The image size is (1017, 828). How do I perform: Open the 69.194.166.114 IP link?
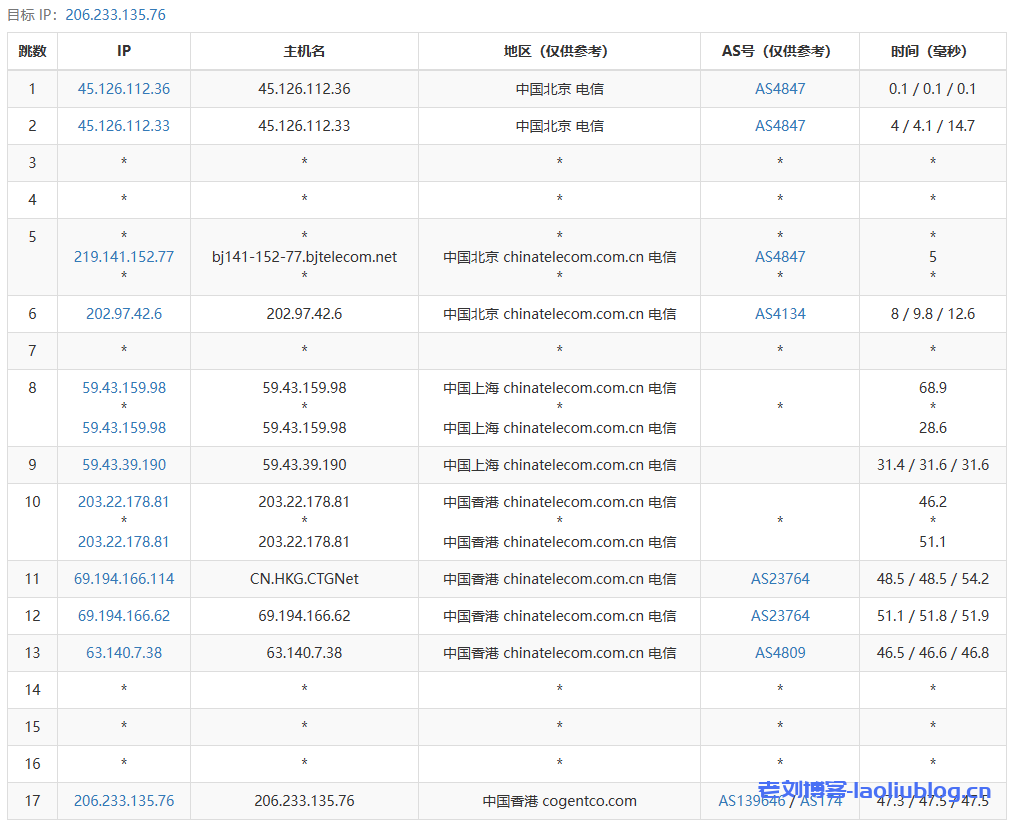pyautogui.click(x=123, y=579)
